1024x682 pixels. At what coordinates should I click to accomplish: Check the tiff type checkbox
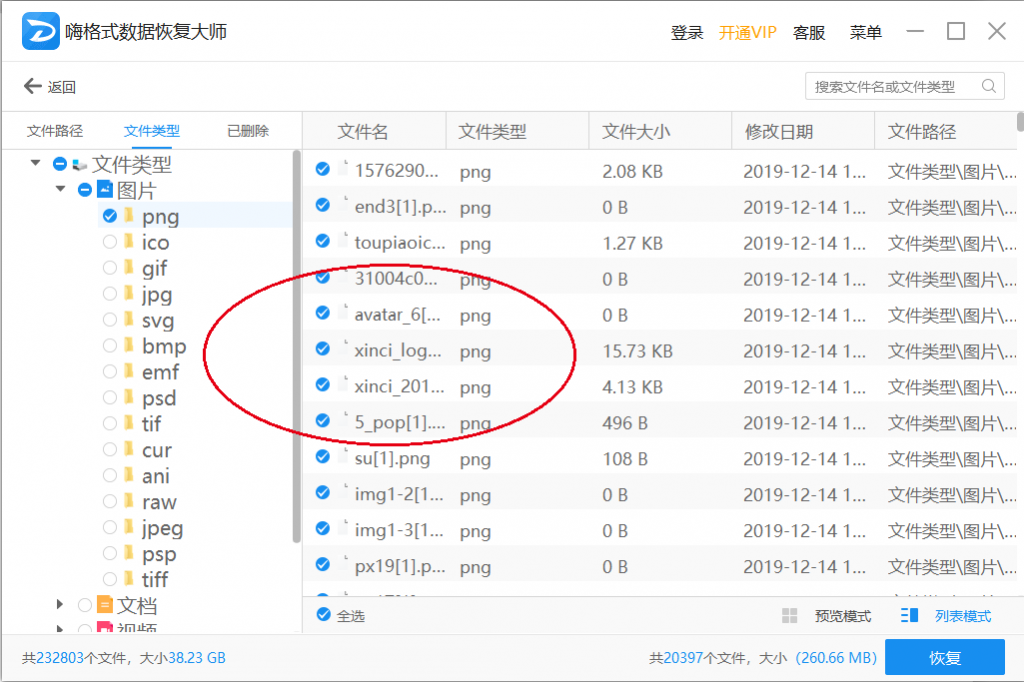110,579
